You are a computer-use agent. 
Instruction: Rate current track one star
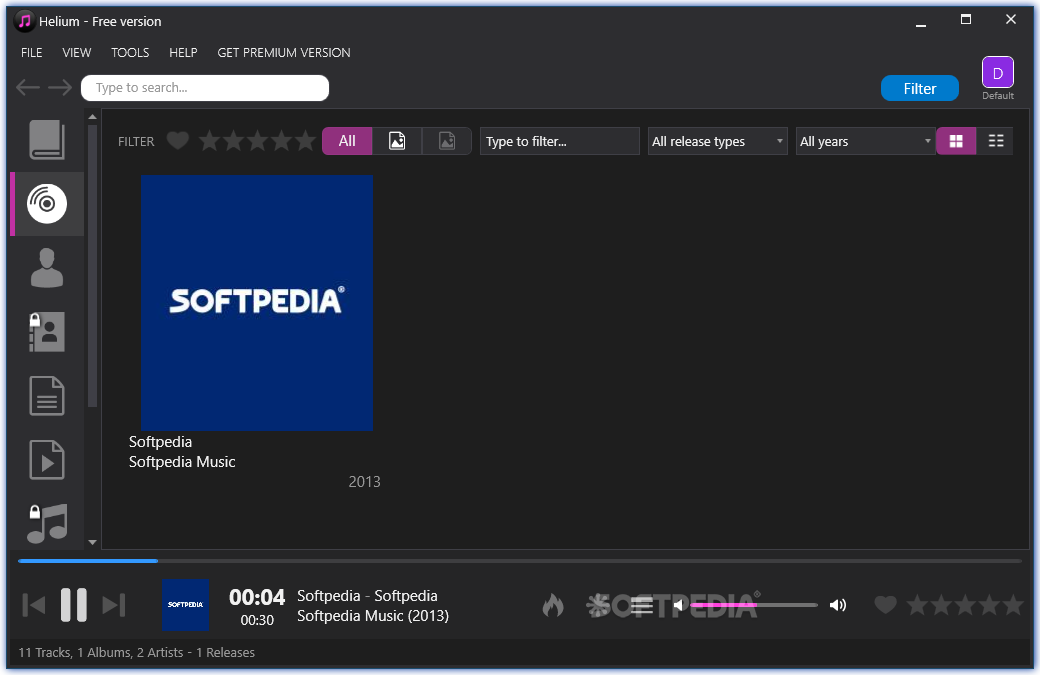coord(917,605)
